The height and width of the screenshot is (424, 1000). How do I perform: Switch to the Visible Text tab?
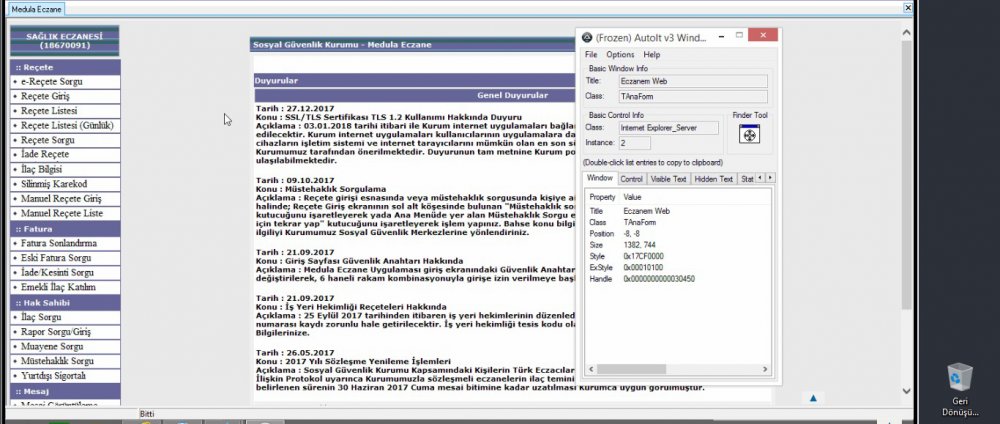click(668, 179)
